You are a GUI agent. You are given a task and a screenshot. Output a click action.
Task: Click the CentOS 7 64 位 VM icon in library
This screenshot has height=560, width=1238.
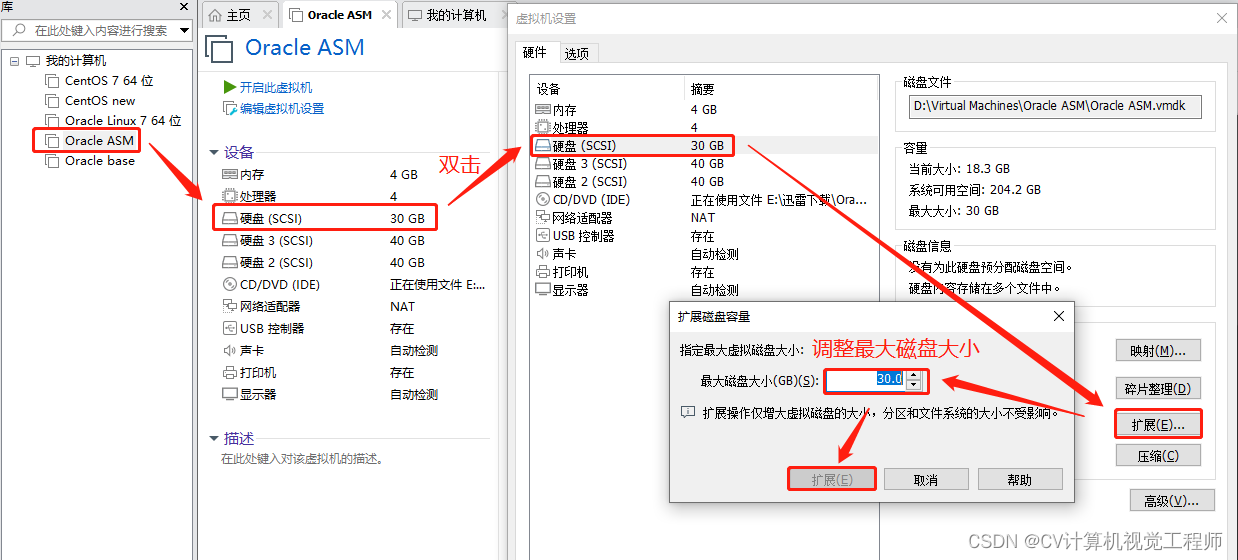point(52,81)
